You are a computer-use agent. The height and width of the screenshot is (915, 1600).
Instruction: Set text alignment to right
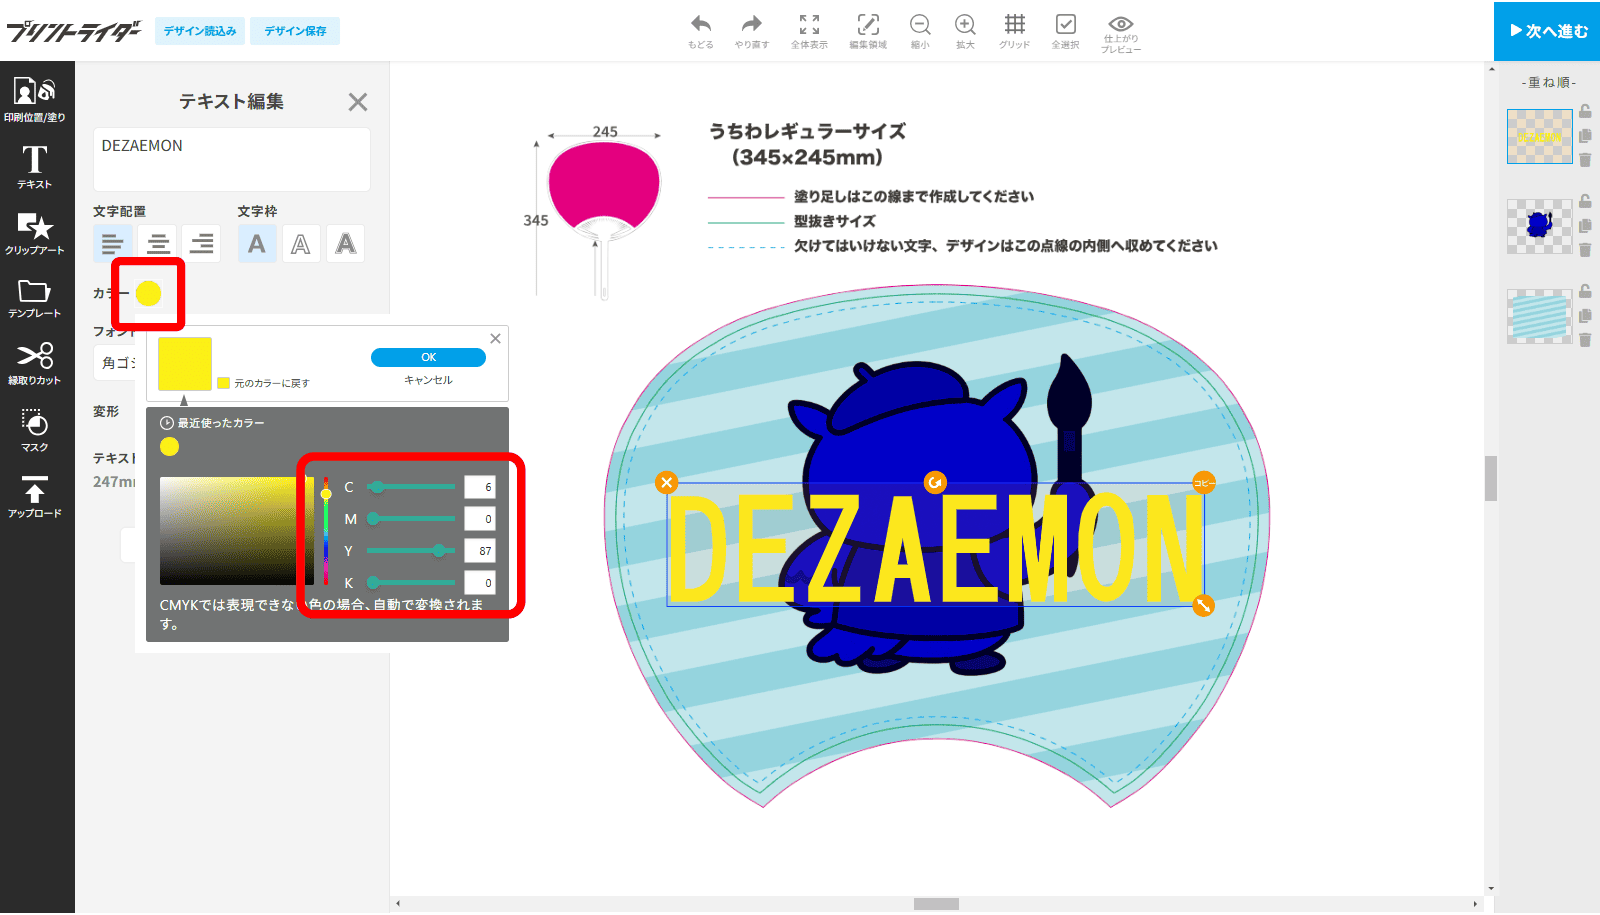[x=201, y=243]
